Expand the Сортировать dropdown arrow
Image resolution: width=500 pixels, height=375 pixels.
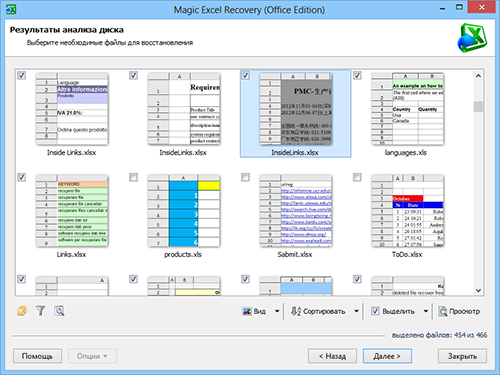356,311
